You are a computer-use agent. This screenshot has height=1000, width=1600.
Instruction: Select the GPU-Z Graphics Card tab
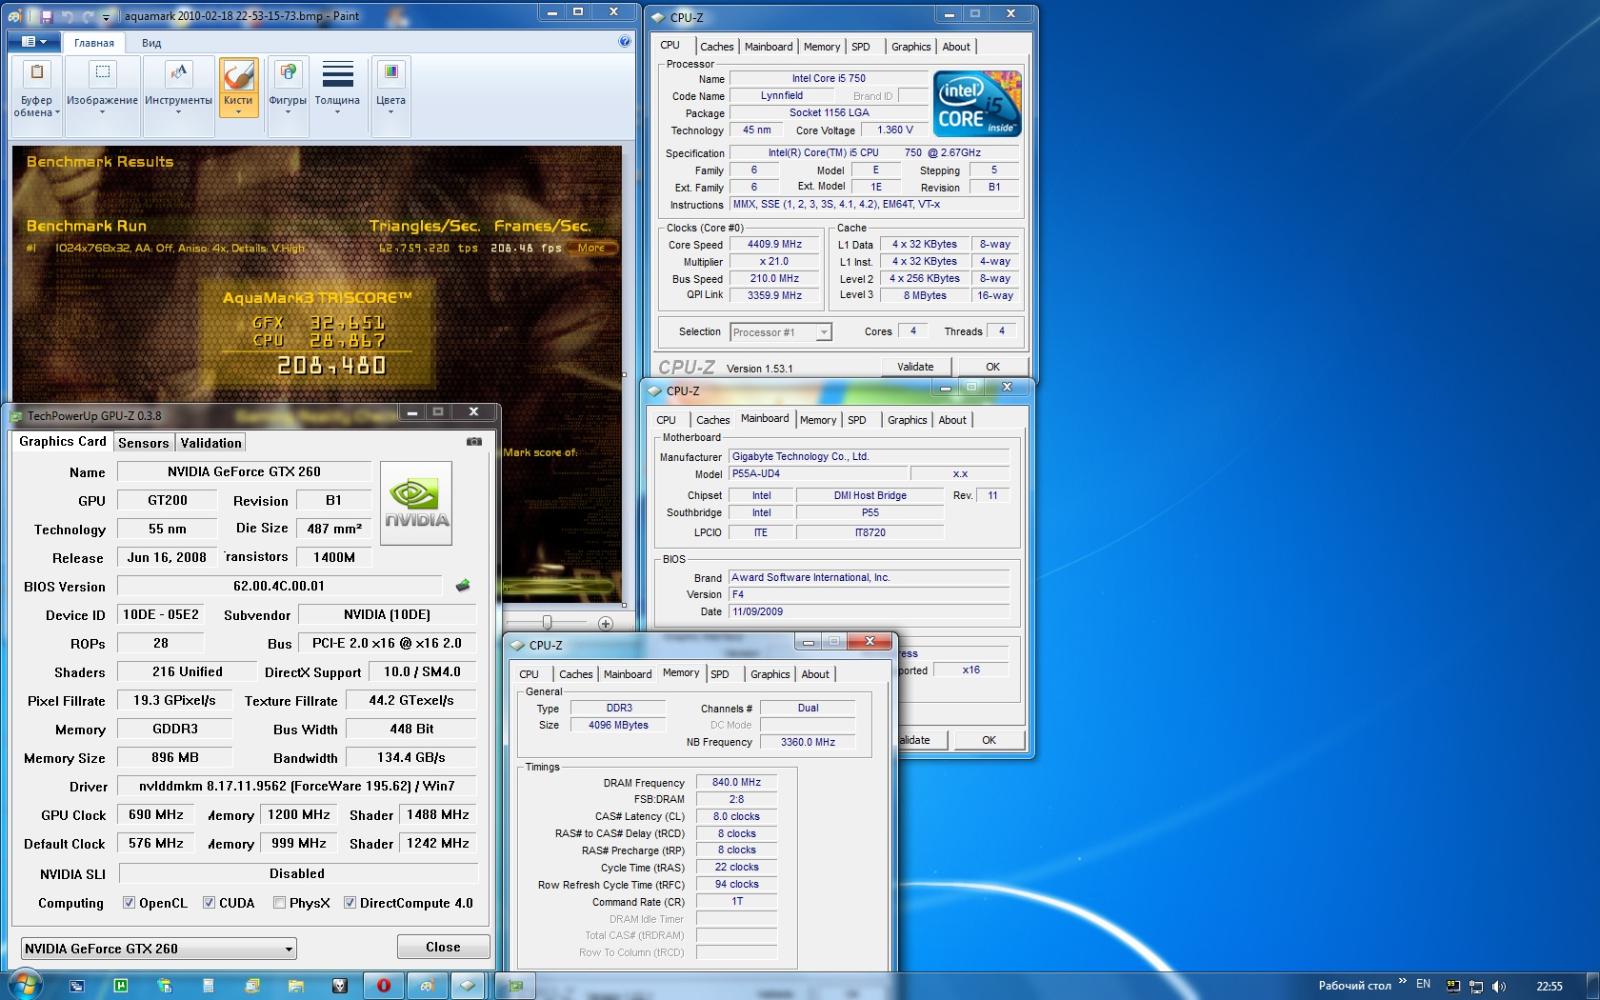point(62,441)
